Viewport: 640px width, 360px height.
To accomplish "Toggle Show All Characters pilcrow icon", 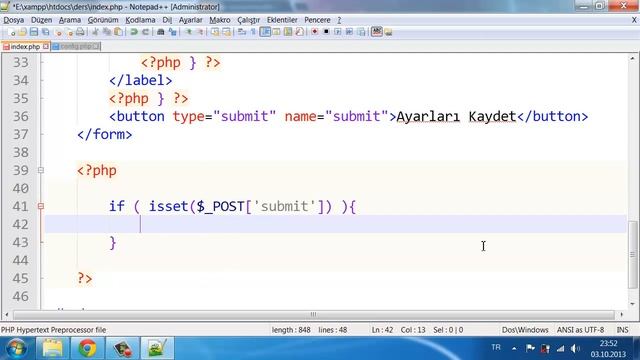I will click(x=253, y=32).
